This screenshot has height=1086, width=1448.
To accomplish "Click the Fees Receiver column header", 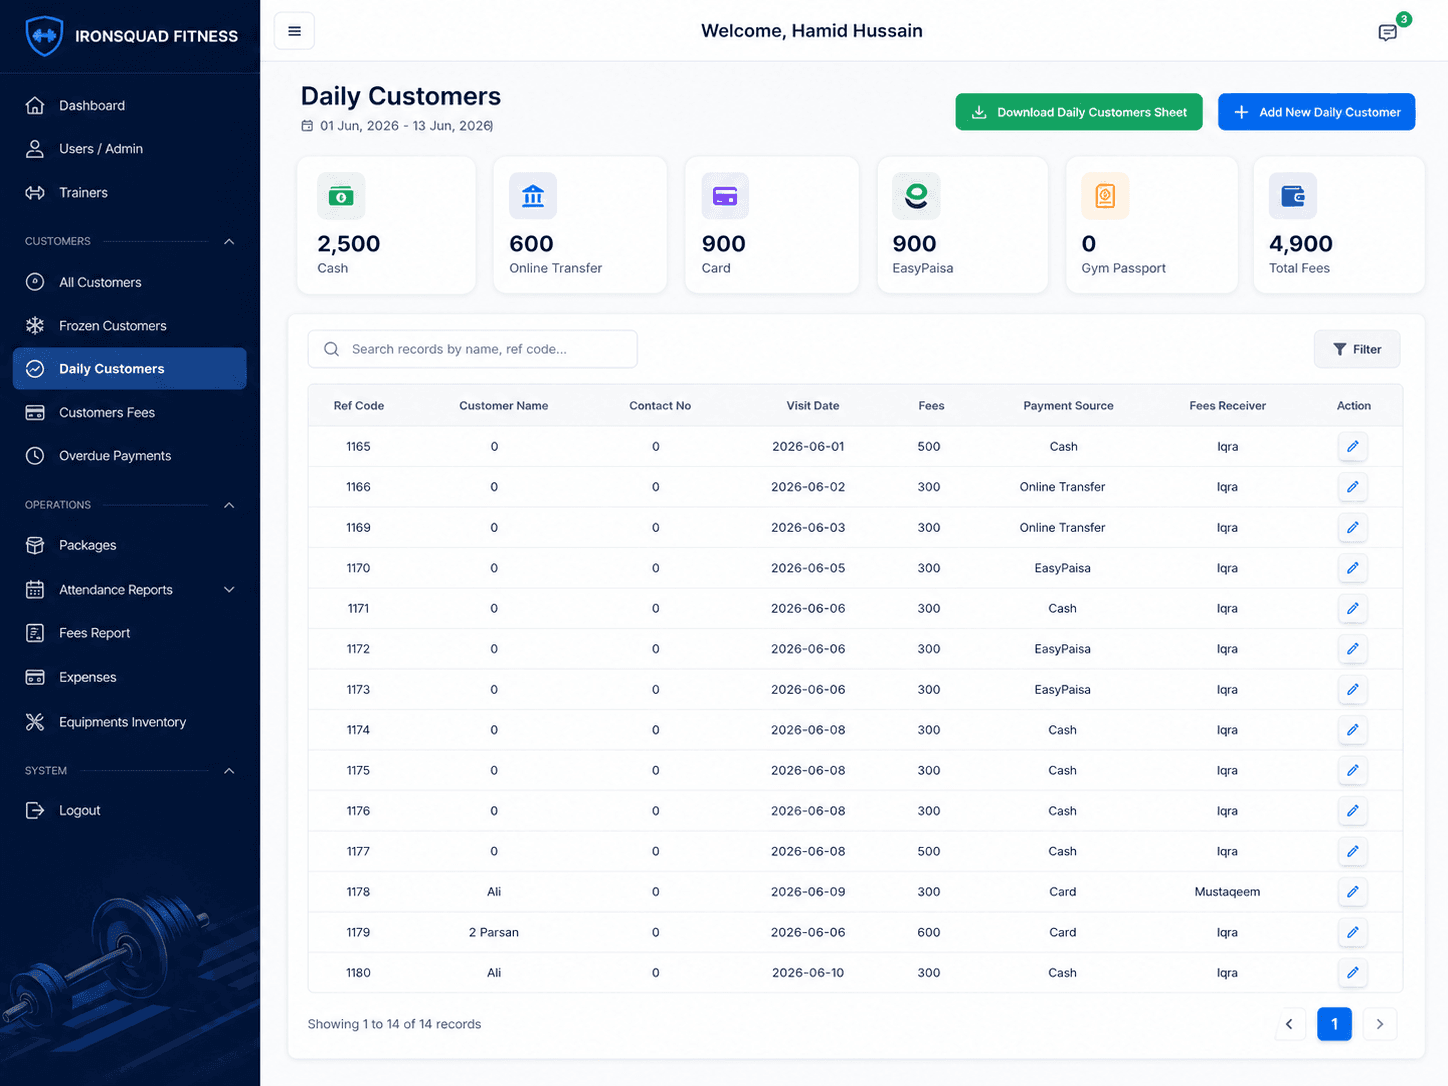I will 1227,406.
